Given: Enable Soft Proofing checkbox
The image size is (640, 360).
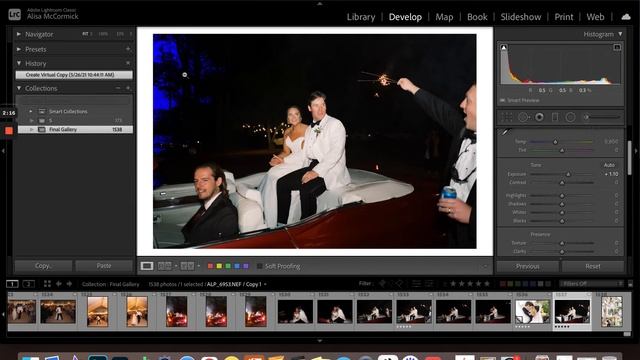Looking at the screenshot, I should (x=260, y=266).
